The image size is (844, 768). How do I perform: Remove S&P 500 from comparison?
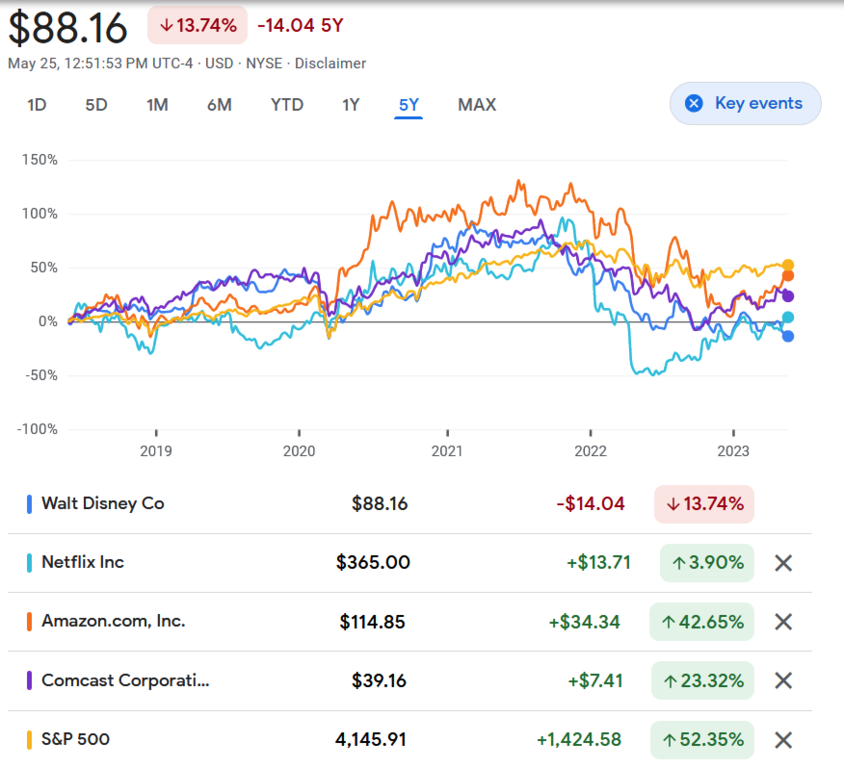784,740
